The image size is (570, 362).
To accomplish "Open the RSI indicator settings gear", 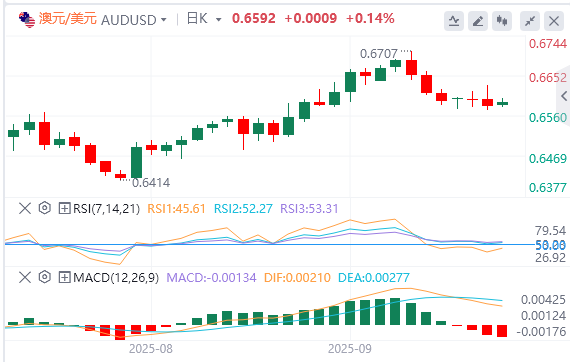I will [45, 208].
